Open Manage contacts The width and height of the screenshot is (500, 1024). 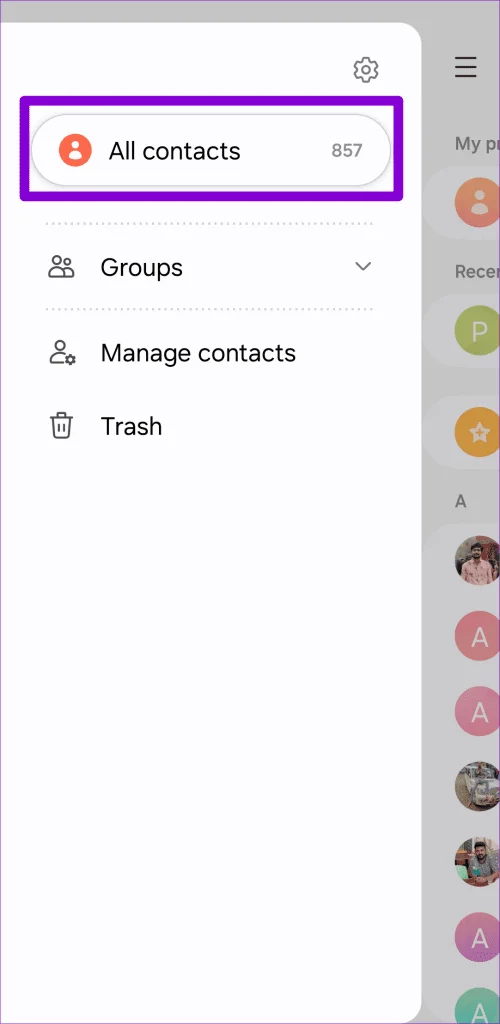tap(198, 353)
